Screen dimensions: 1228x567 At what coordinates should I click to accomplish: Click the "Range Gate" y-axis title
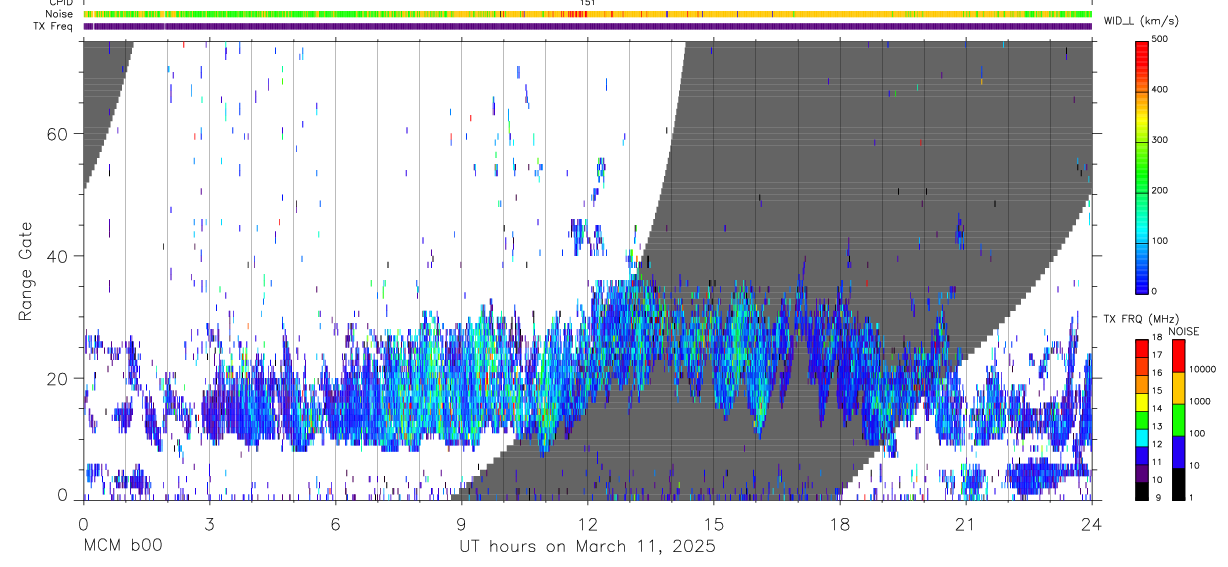26,271
